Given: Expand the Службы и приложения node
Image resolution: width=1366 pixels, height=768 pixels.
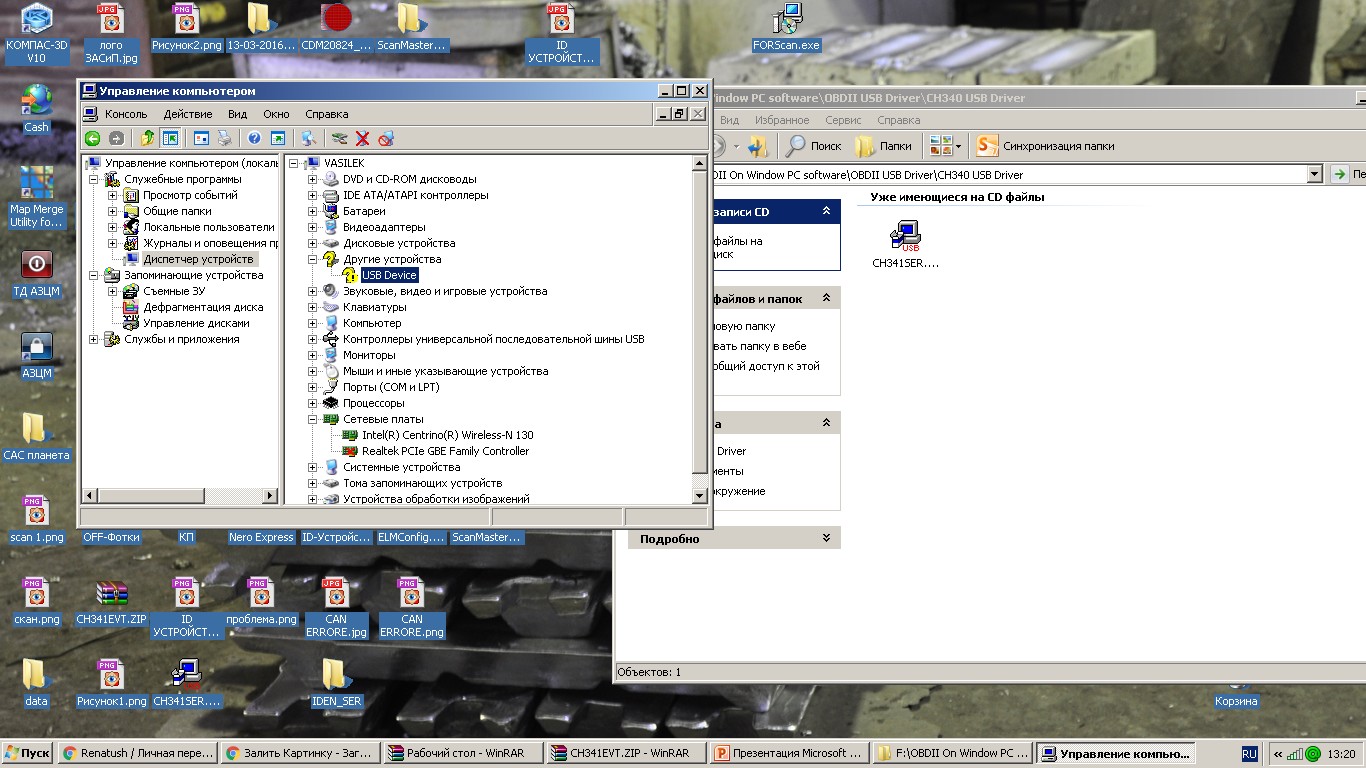Looking at the screenshot, I should coord(94,339).
